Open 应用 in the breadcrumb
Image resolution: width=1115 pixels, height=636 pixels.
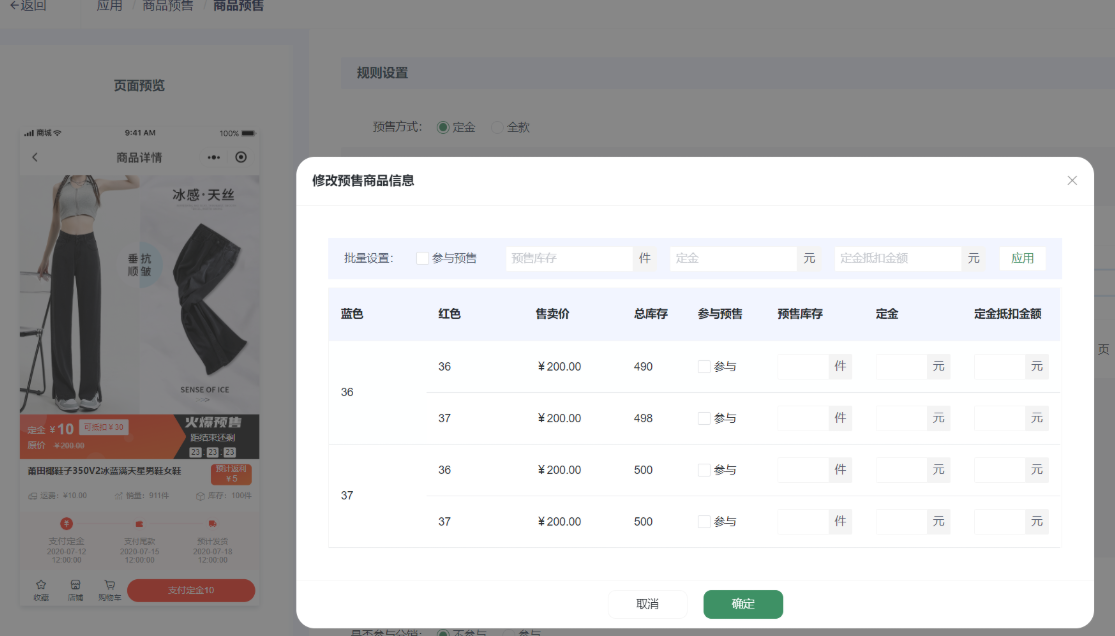point(109,6)
